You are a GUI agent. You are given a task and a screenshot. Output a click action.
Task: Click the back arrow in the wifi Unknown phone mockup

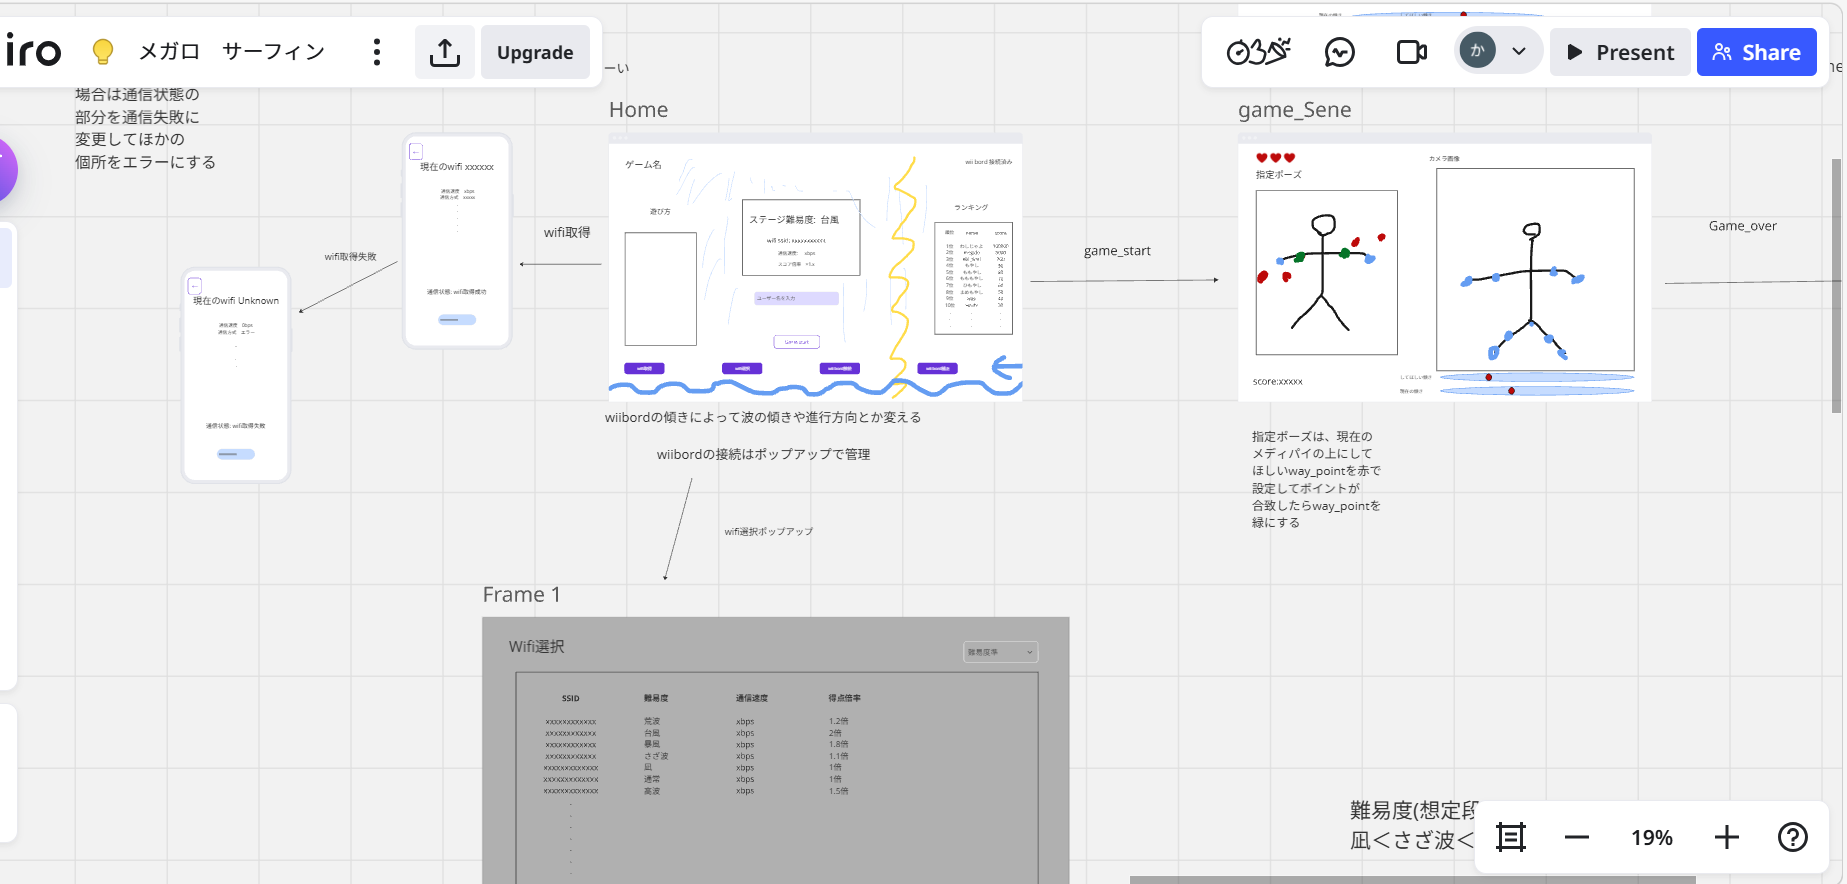click(x=195, y=286)
